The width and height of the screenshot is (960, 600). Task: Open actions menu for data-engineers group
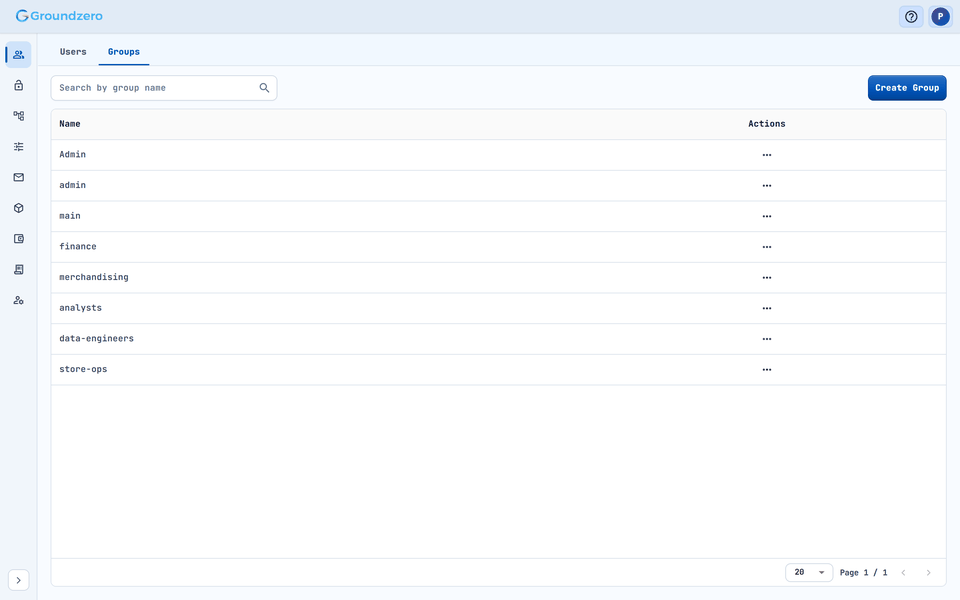tap(767, 339)
